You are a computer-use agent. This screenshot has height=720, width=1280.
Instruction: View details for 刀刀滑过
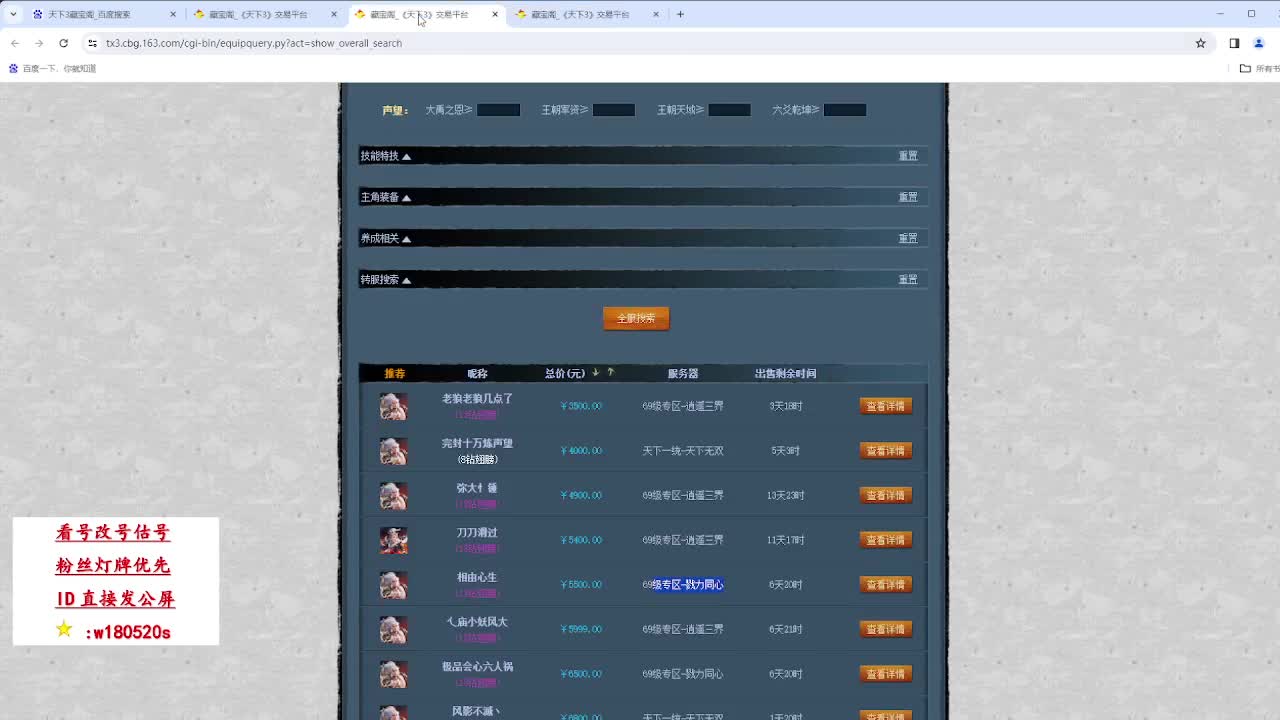point(886,540)
